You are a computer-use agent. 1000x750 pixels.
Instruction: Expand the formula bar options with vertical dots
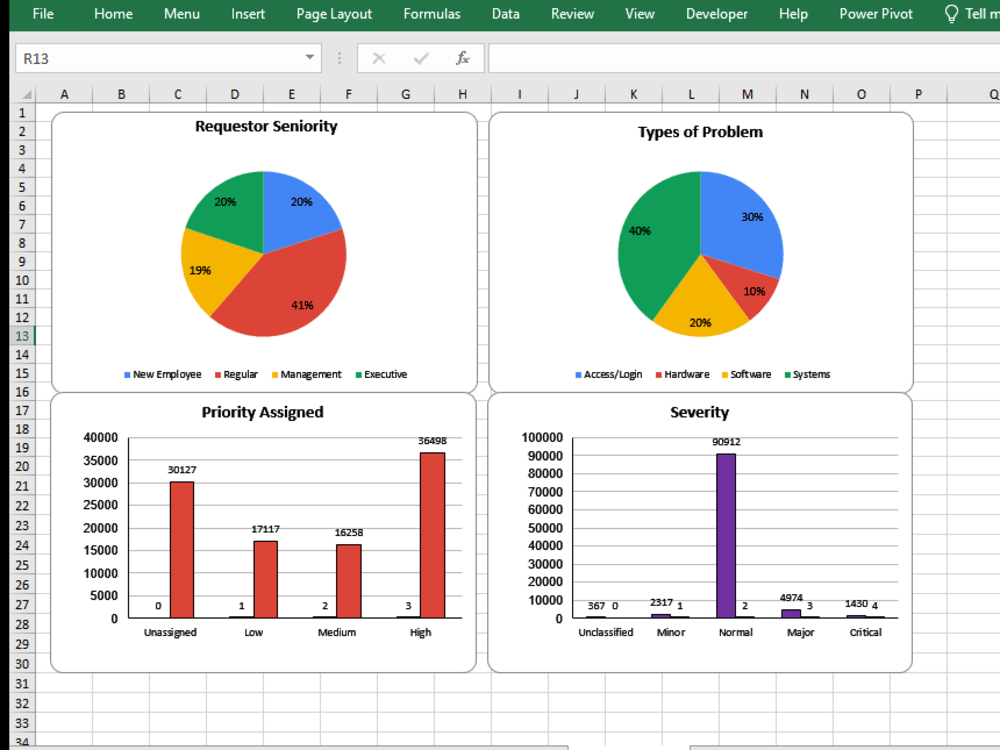[x=339, y=58]
